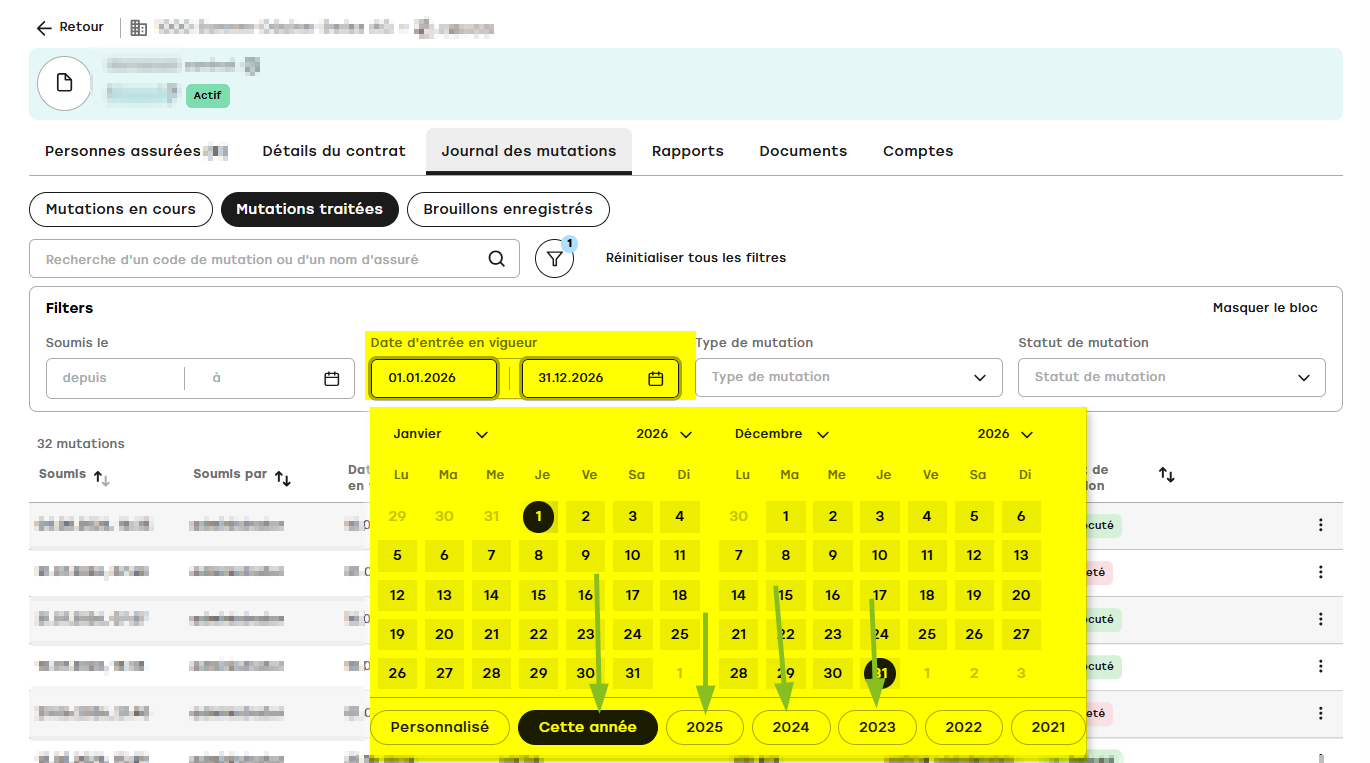Click the document icon in the header card
1370x763 pixels.
click(x=65, y=83)
